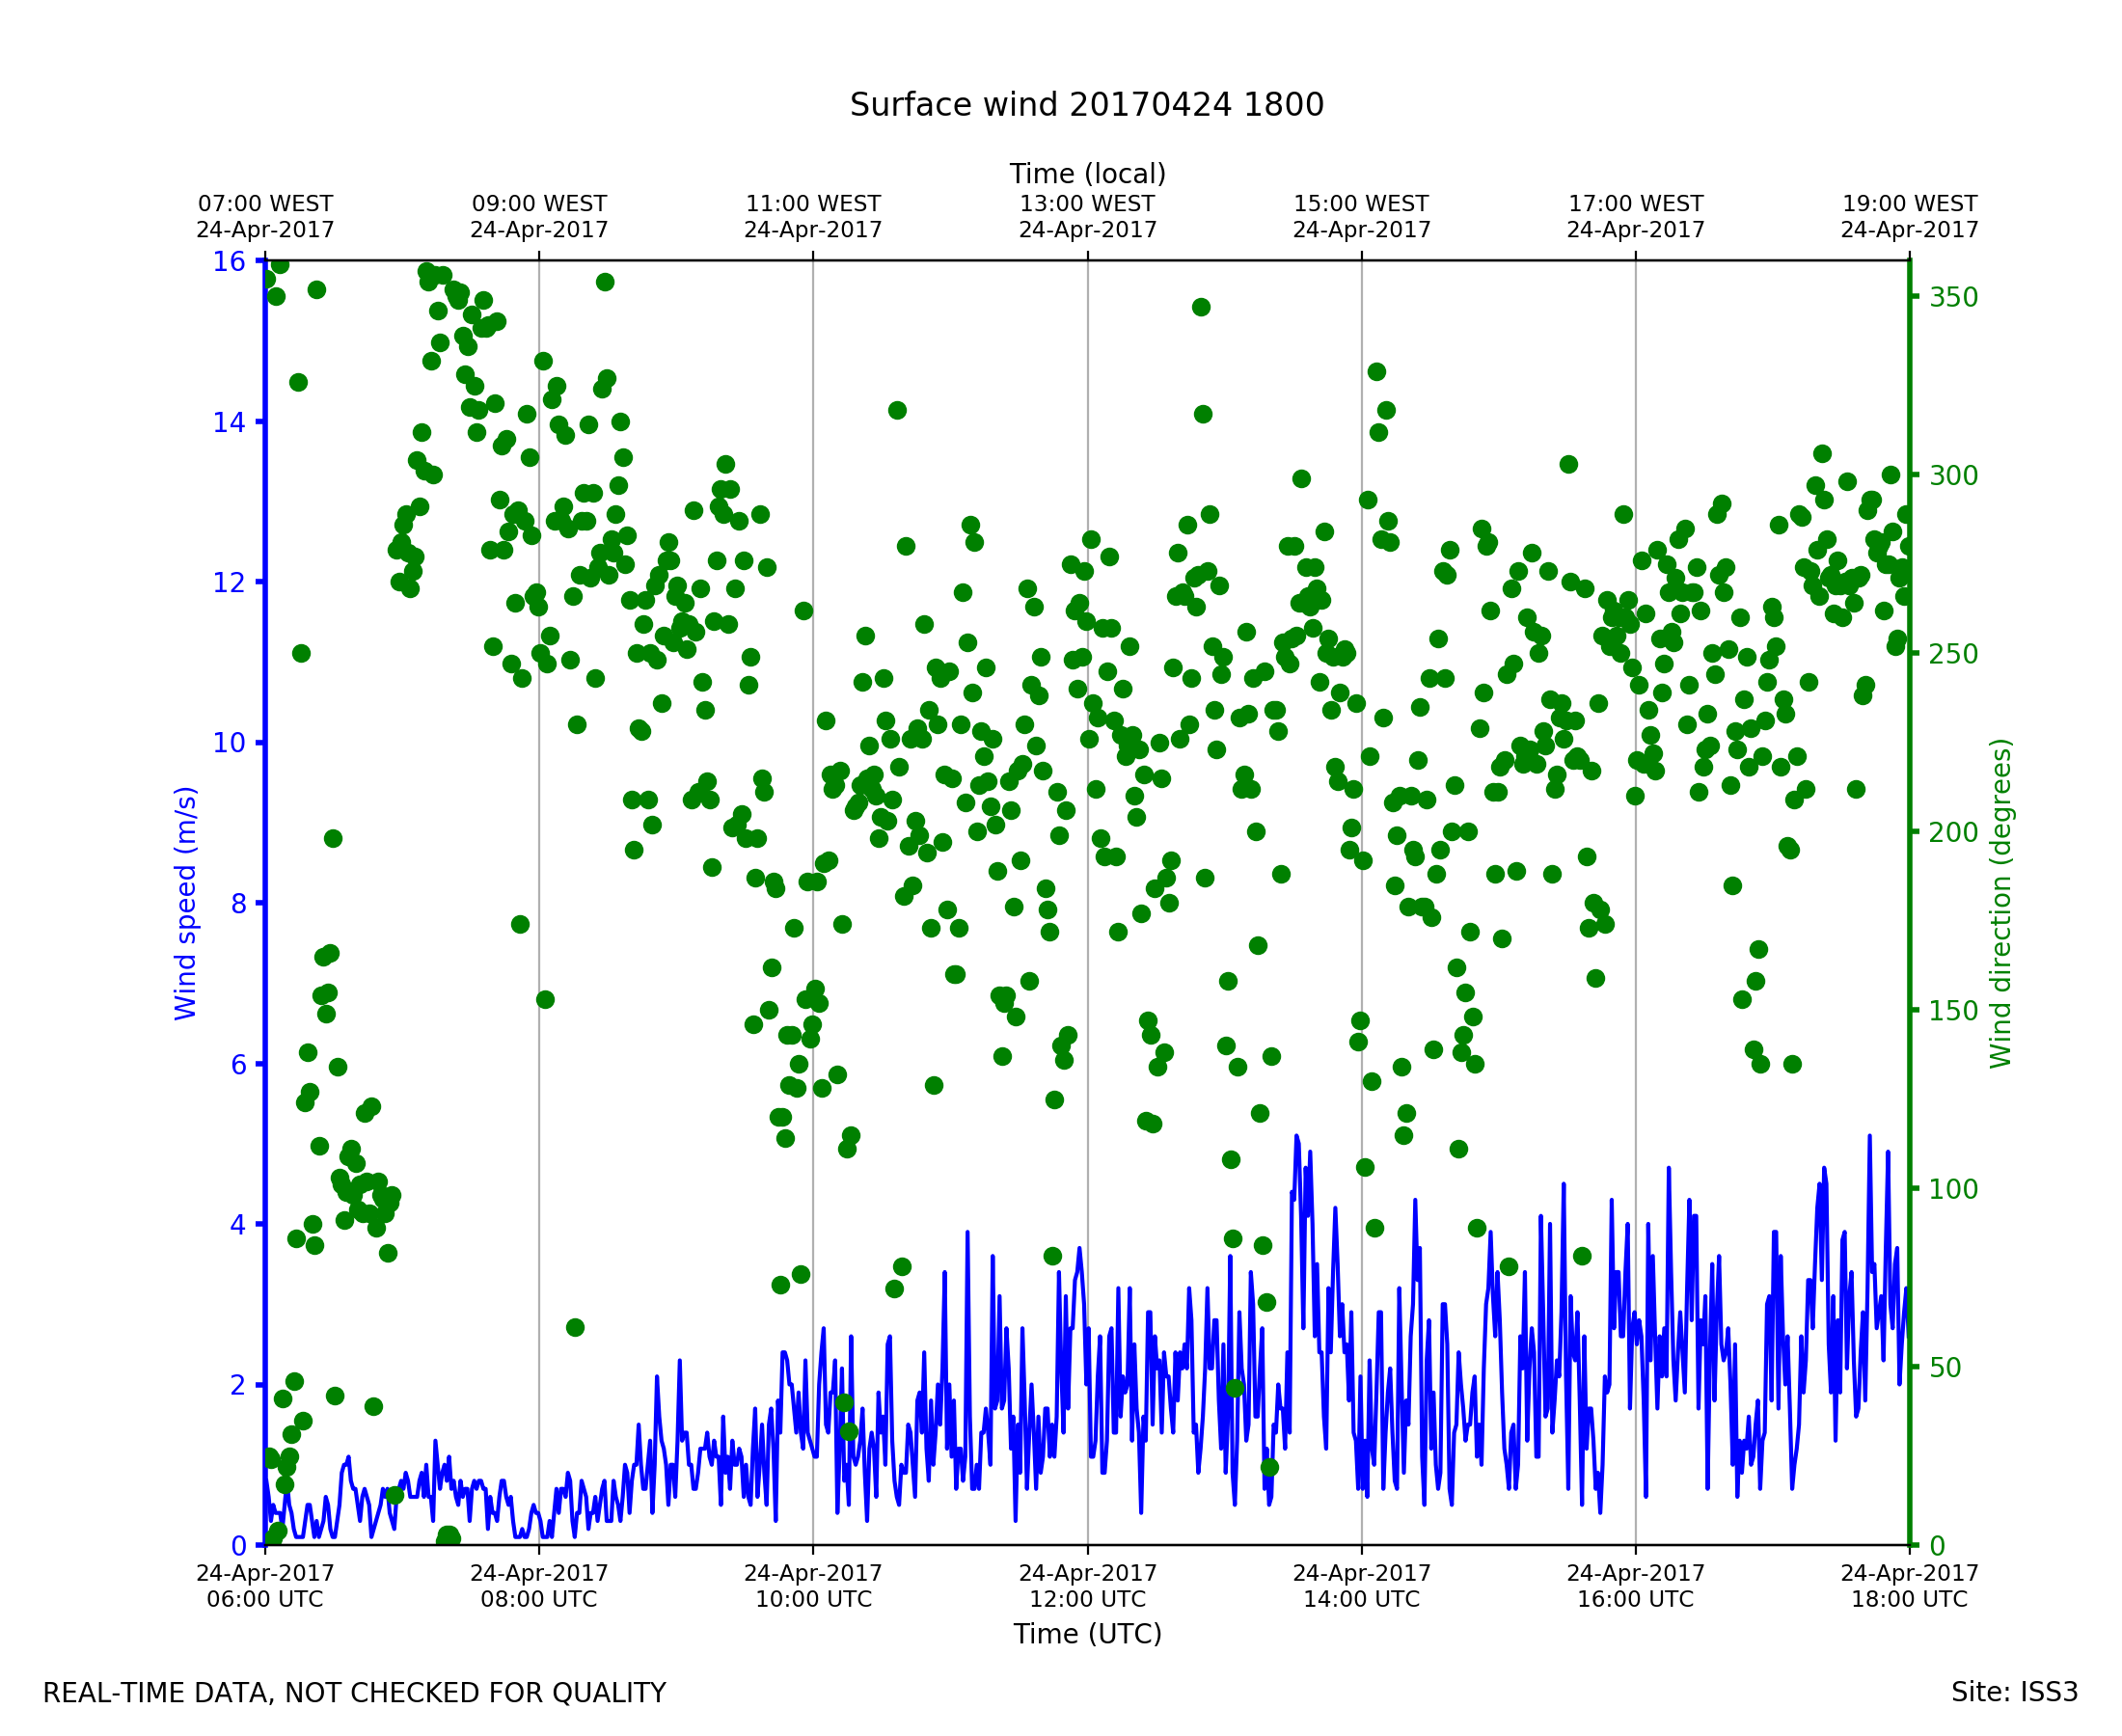Click the 'Time (UTC)' bottom axis label
This screenshot has height=1736, width=2122.
pyautogui.click(x=1087, y=1634)
